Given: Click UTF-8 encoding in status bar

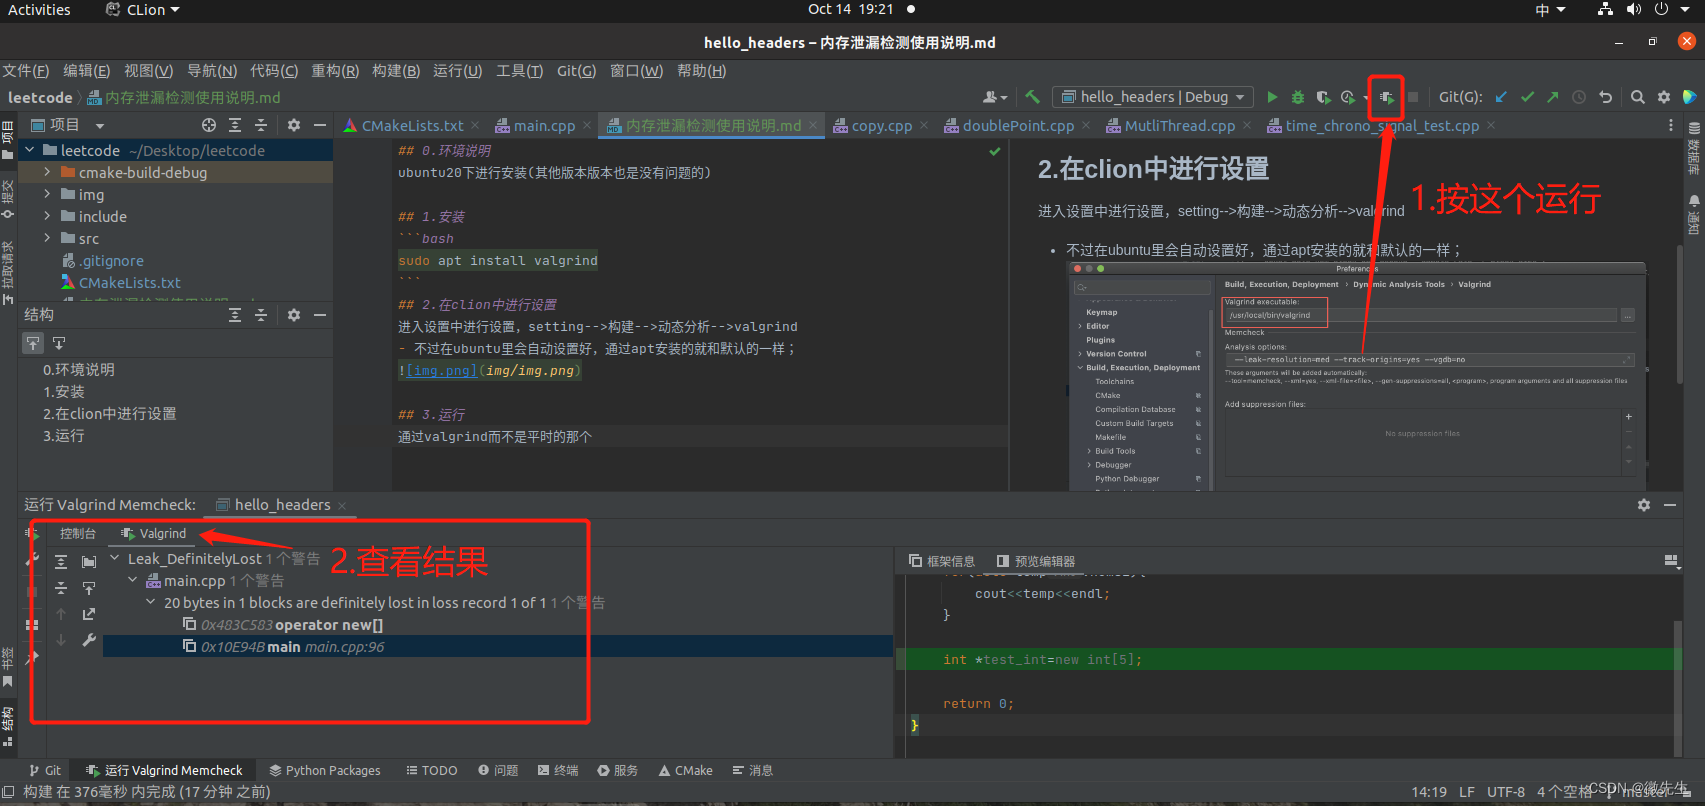Looking at the screenshot, I should 1506,792.
